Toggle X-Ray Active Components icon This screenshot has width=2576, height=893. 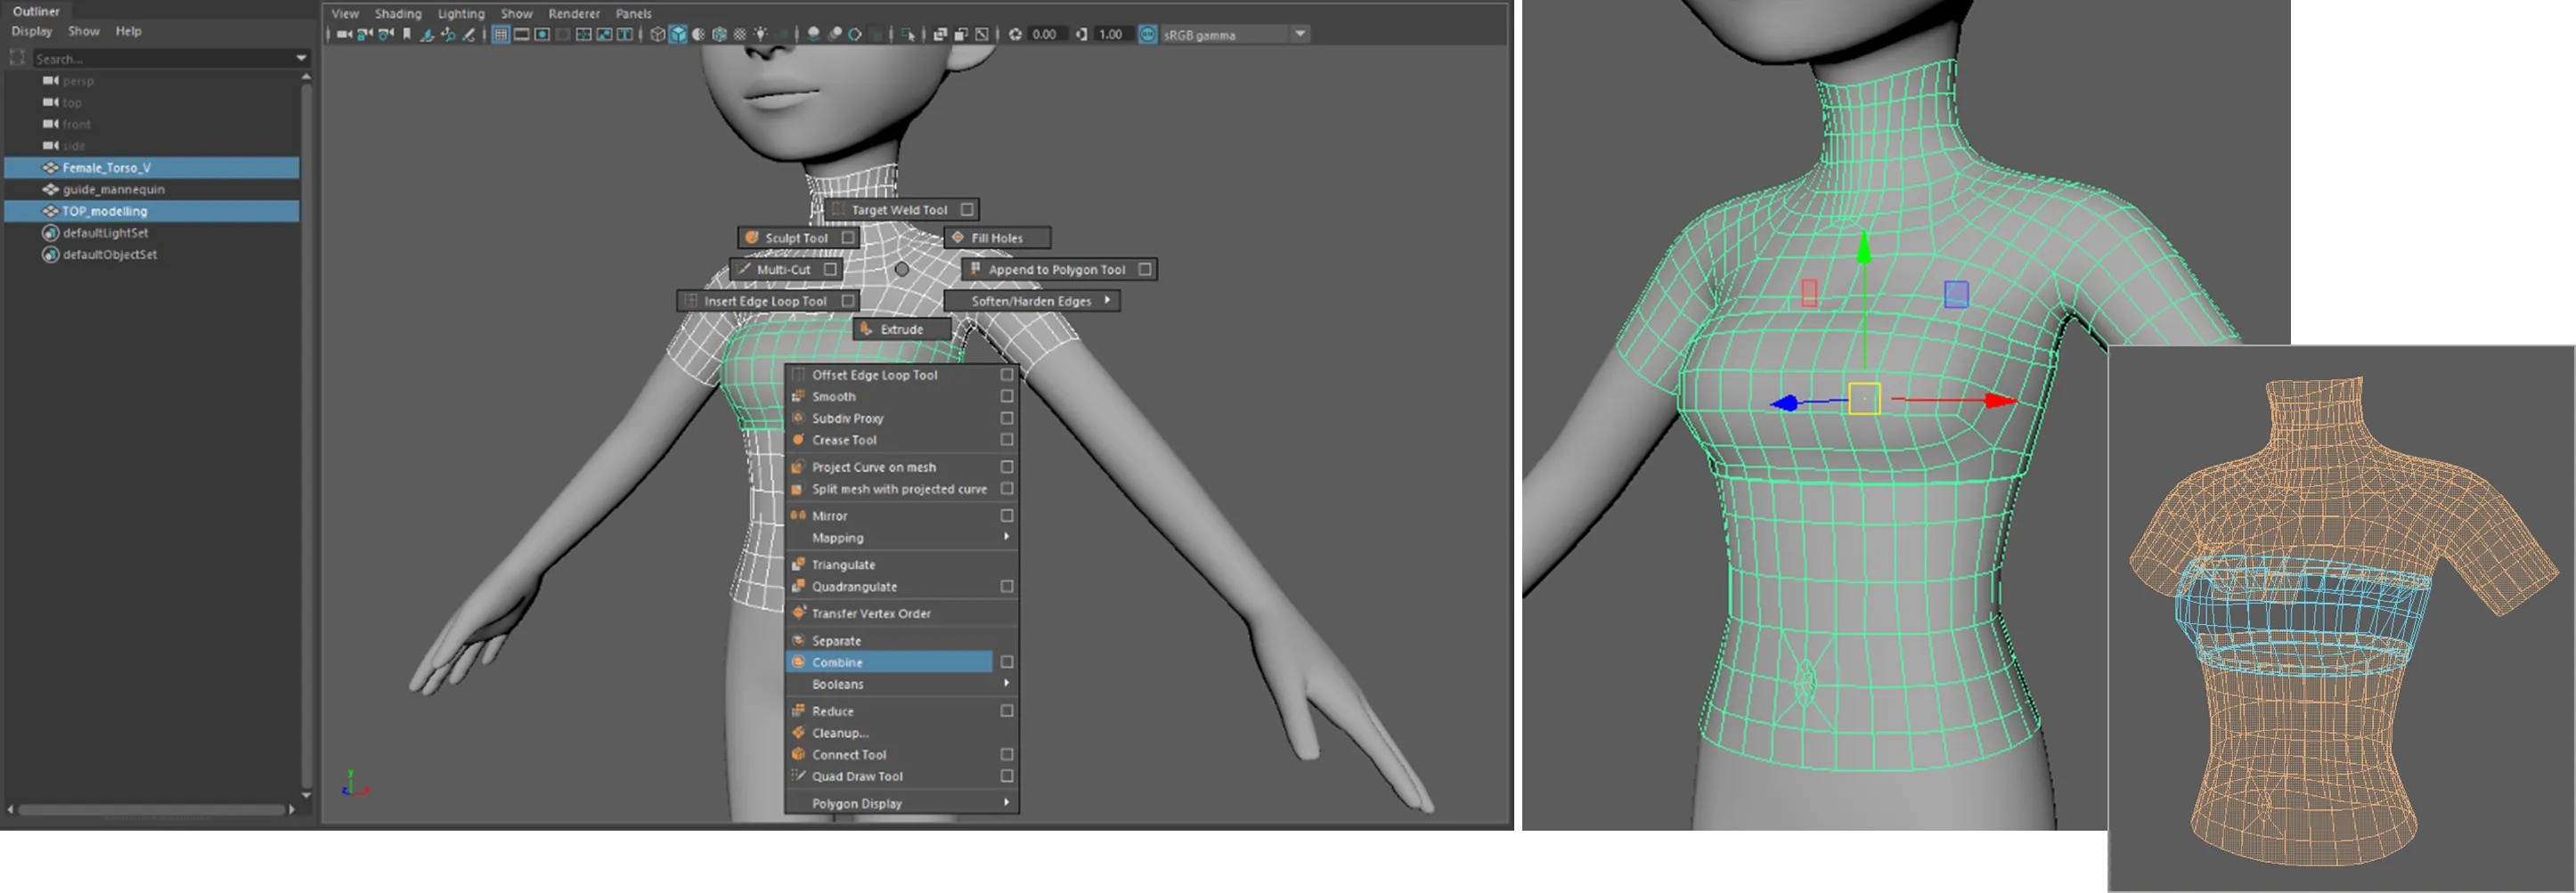pyautogui.click(x=961, y=34)
